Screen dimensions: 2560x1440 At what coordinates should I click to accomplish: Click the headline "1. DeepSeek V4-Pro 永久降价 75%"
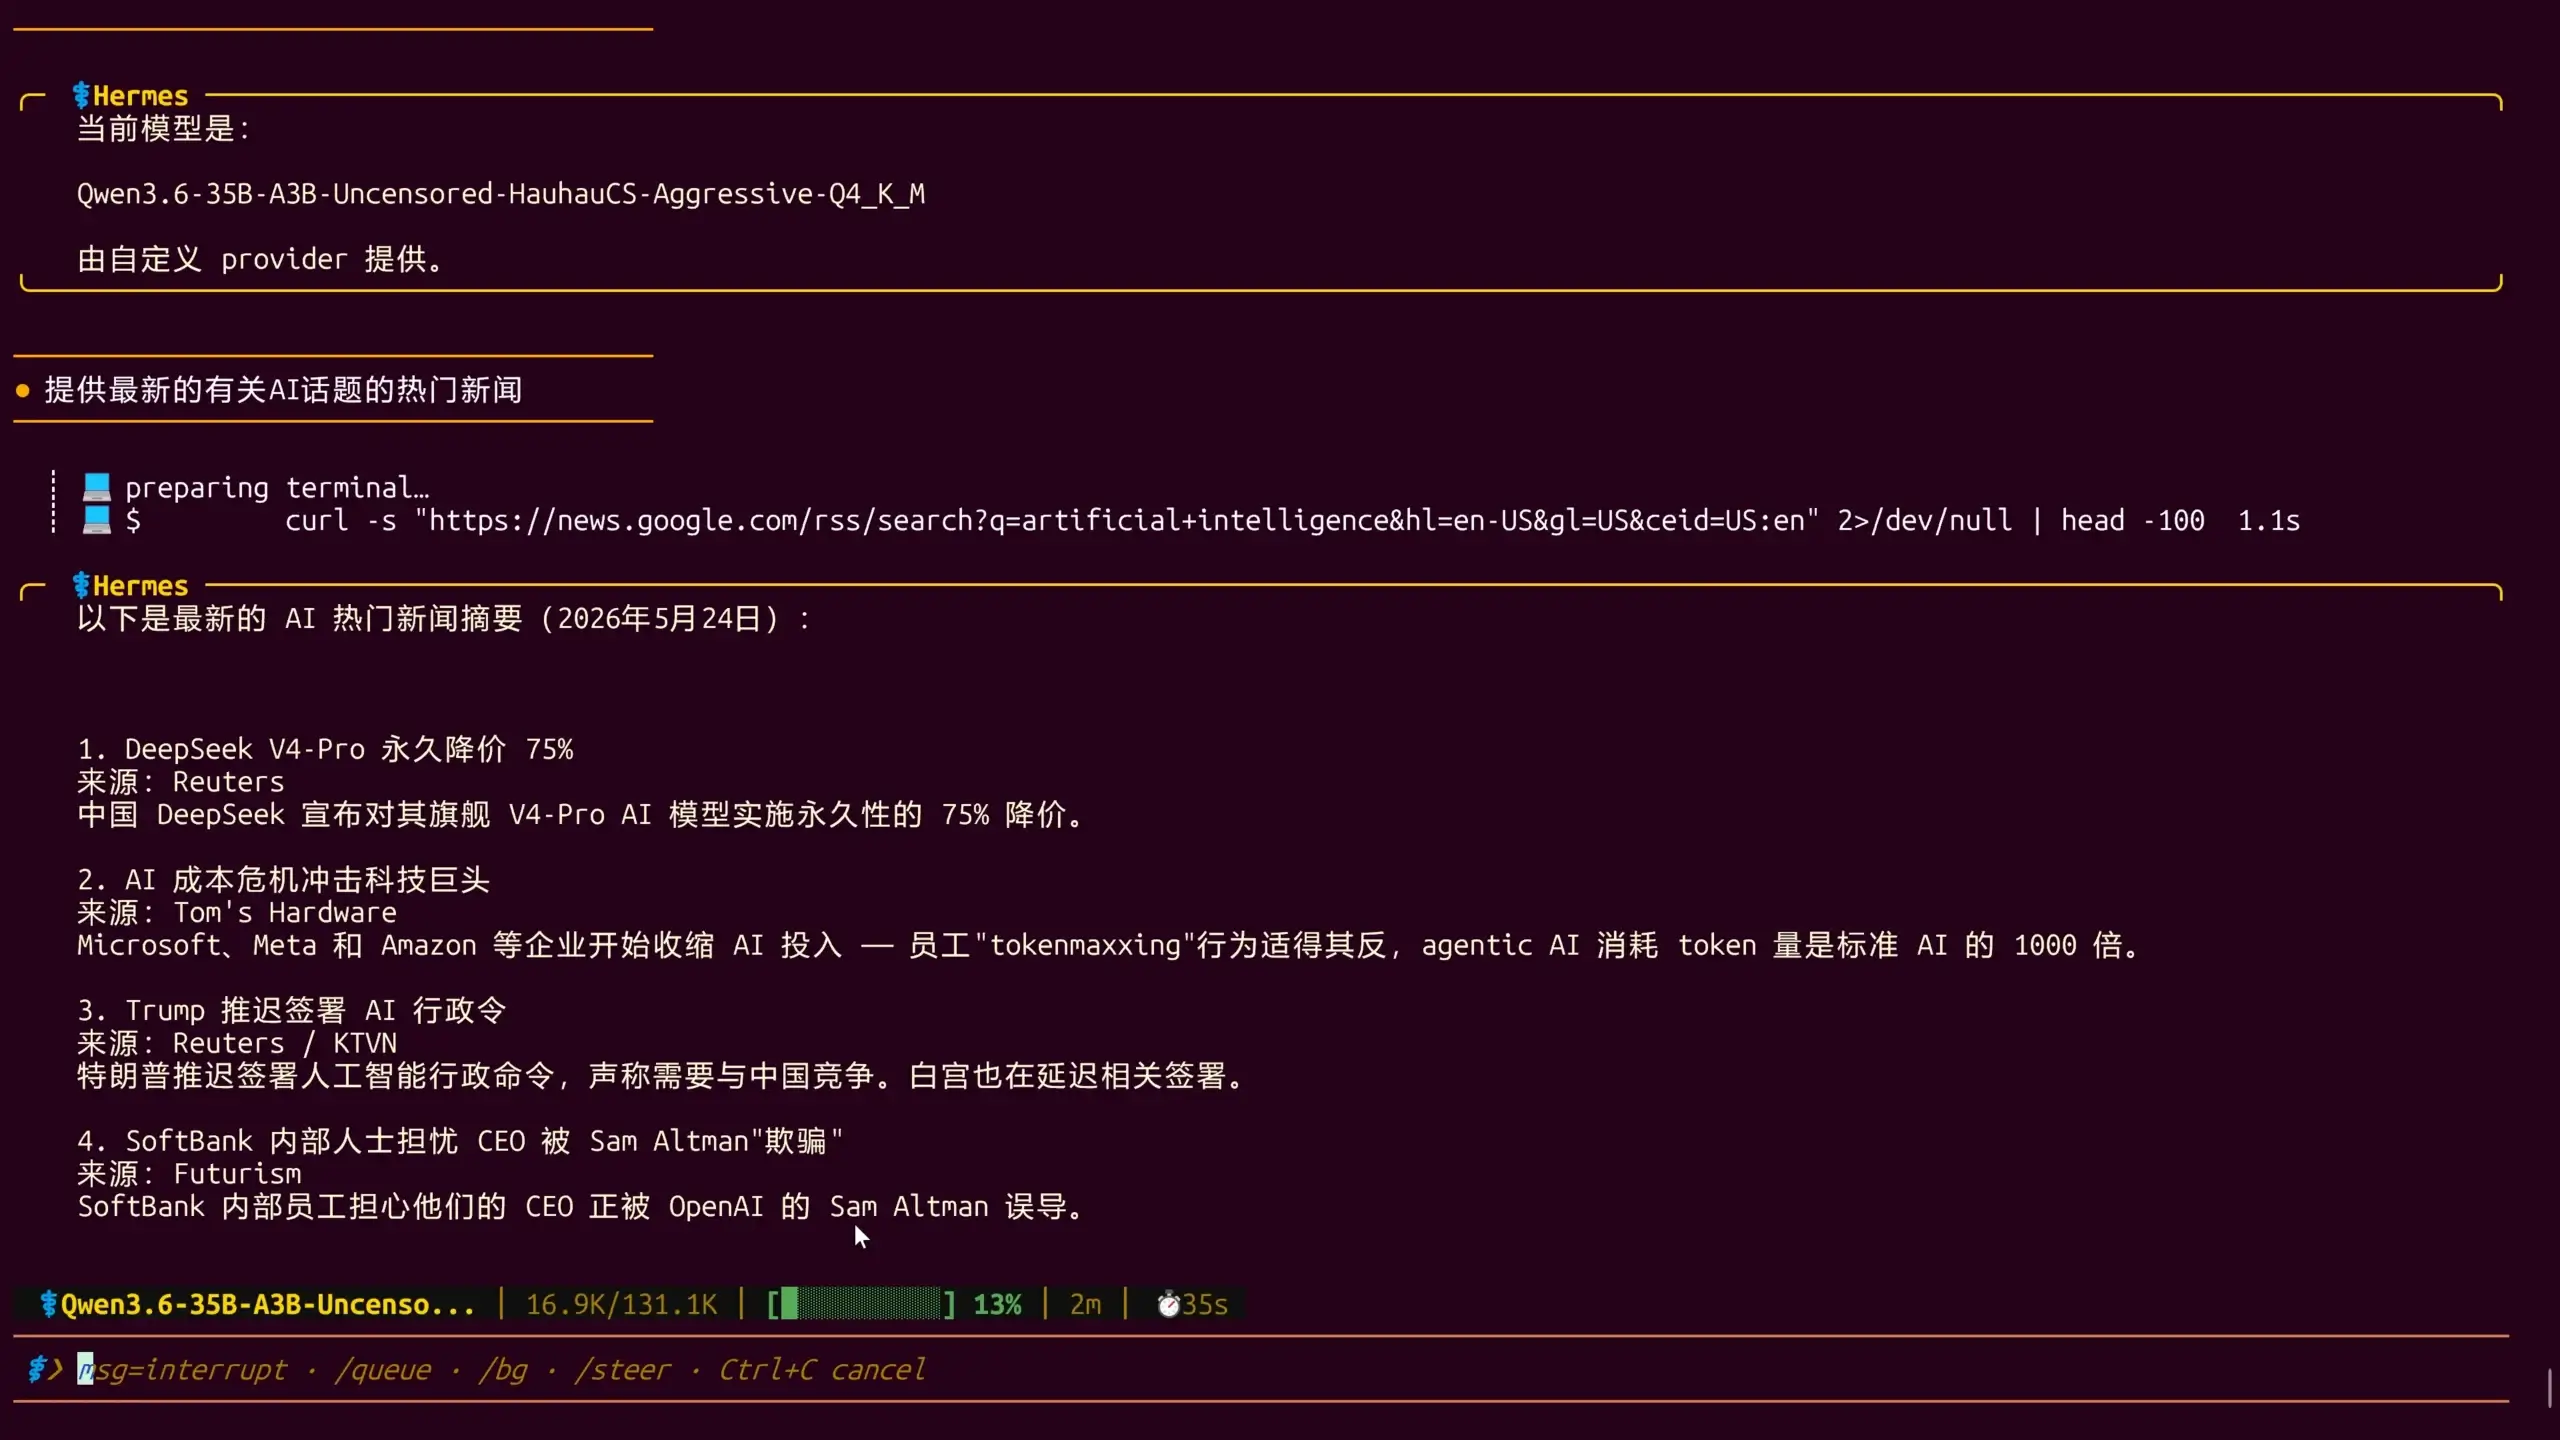326,749
